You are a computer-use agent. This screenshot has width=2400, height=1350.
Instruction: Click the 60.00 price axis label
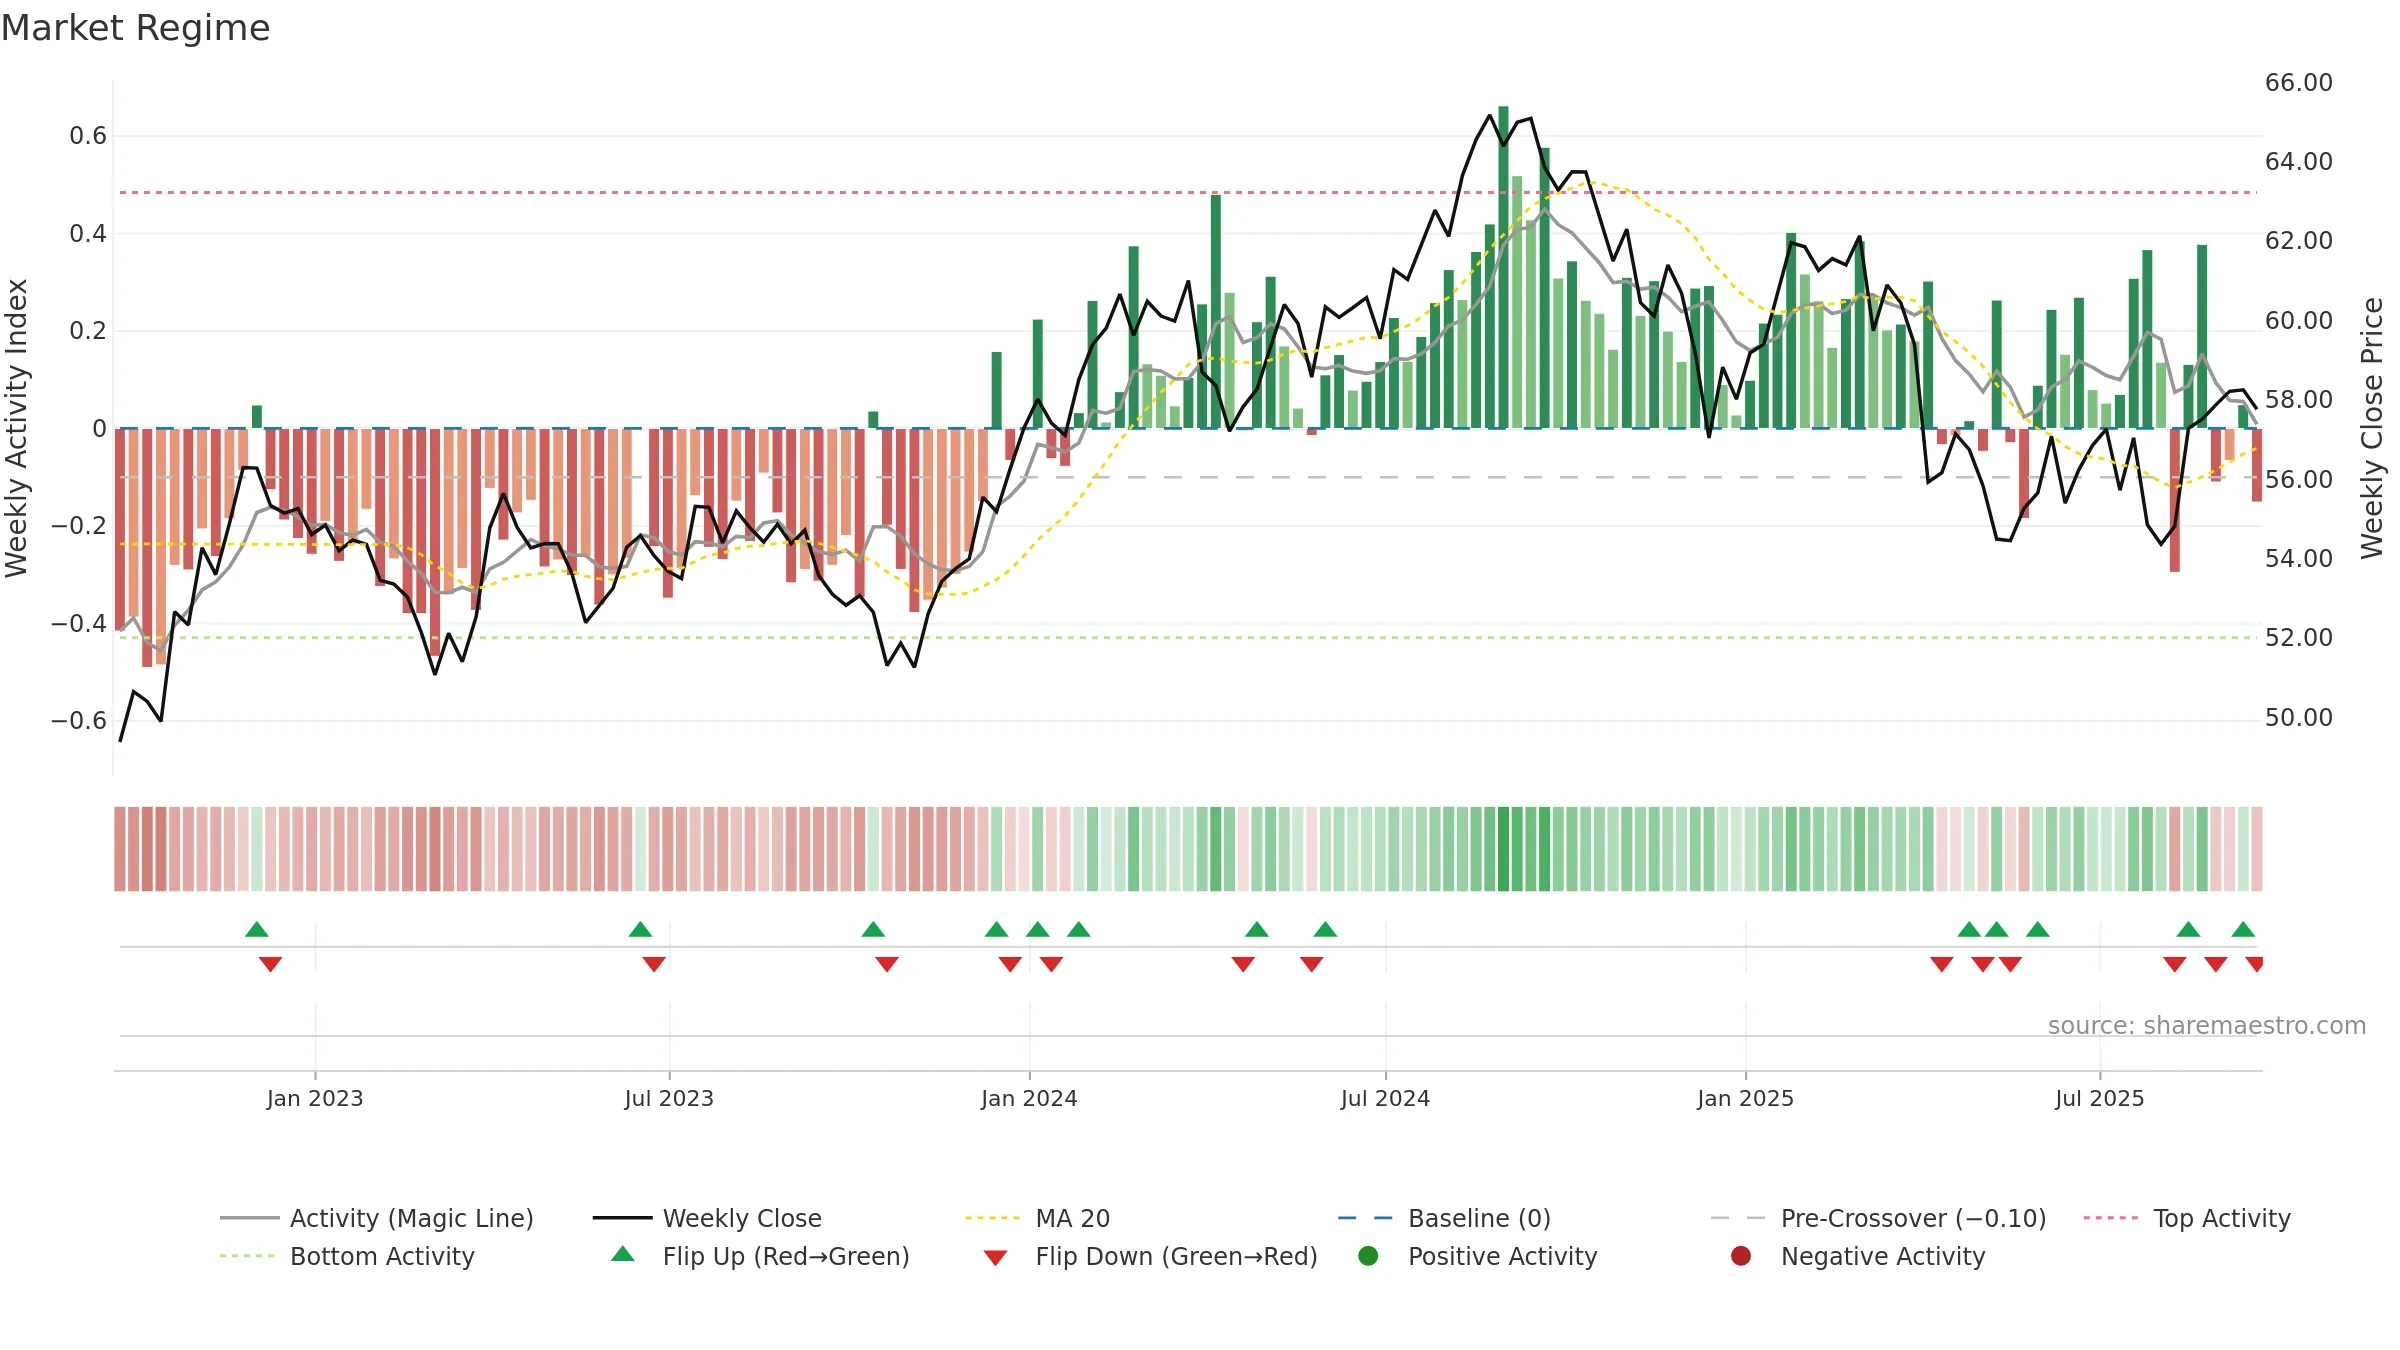pyautogui.click(x=2299, y=321)
